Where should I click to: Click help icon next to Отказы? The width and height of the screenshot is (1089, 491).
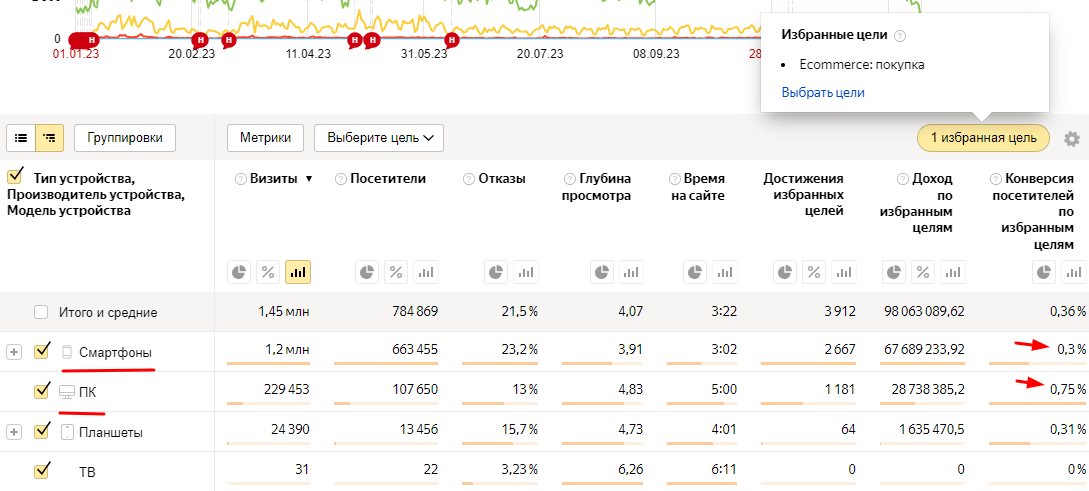[x=469, y=179]
